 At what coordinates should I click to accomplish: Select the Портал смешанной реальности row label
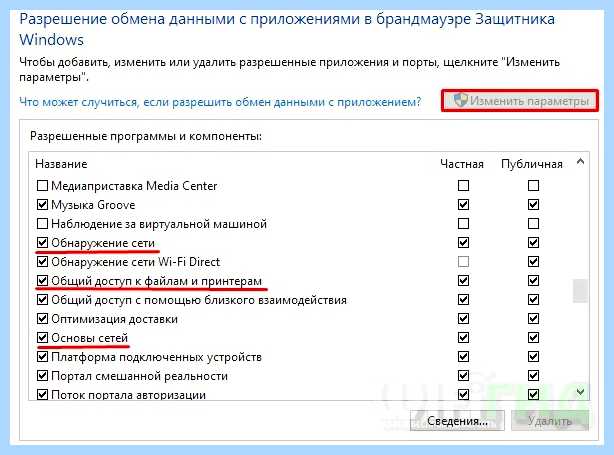139,376
